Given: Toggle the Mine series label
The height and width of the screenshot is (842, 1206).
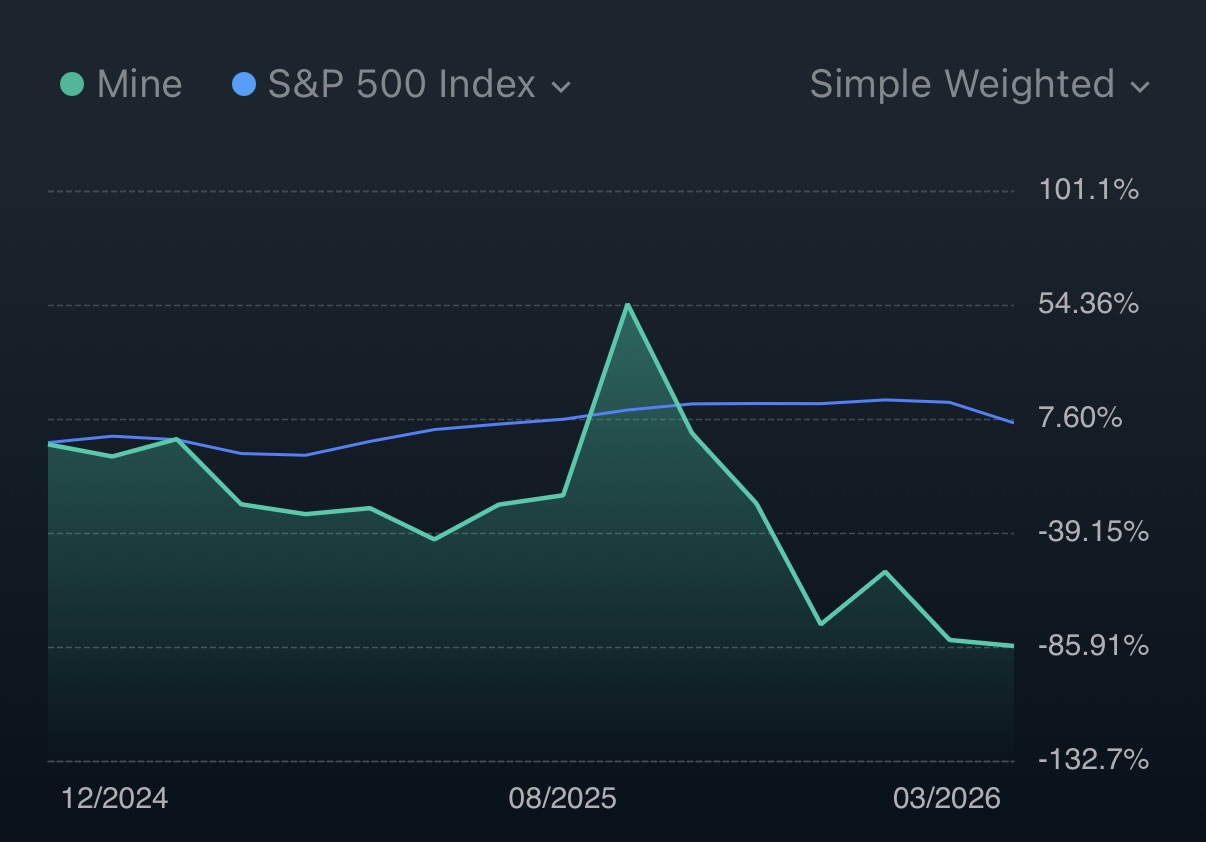Looking at the screenshot, I should pos(139,85).
